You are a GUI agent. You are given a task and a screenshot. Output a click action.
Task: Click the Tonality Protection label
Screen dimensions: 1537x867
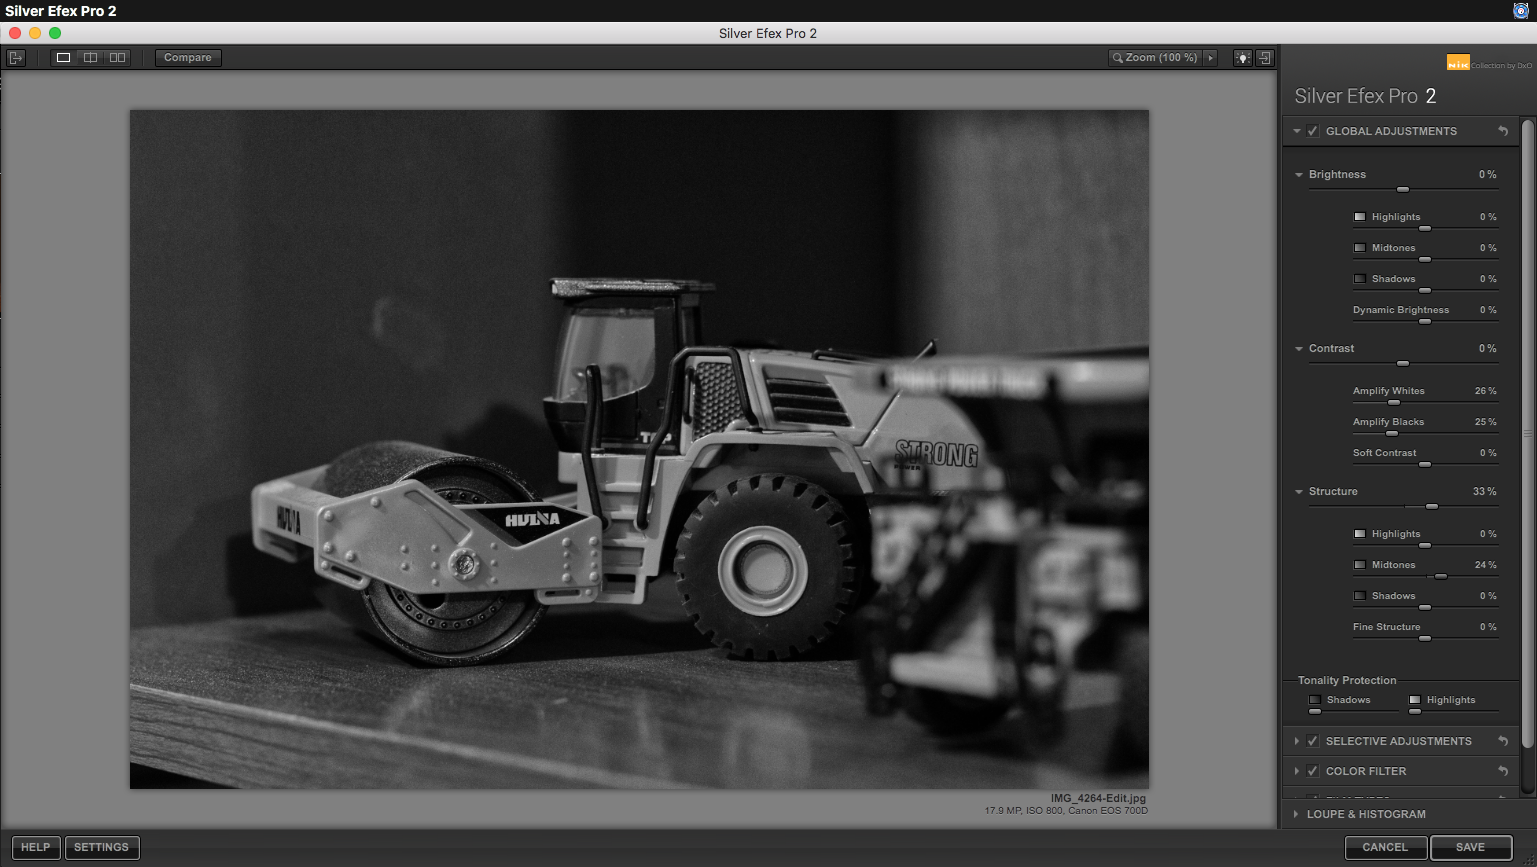[x=1347, y=680]
